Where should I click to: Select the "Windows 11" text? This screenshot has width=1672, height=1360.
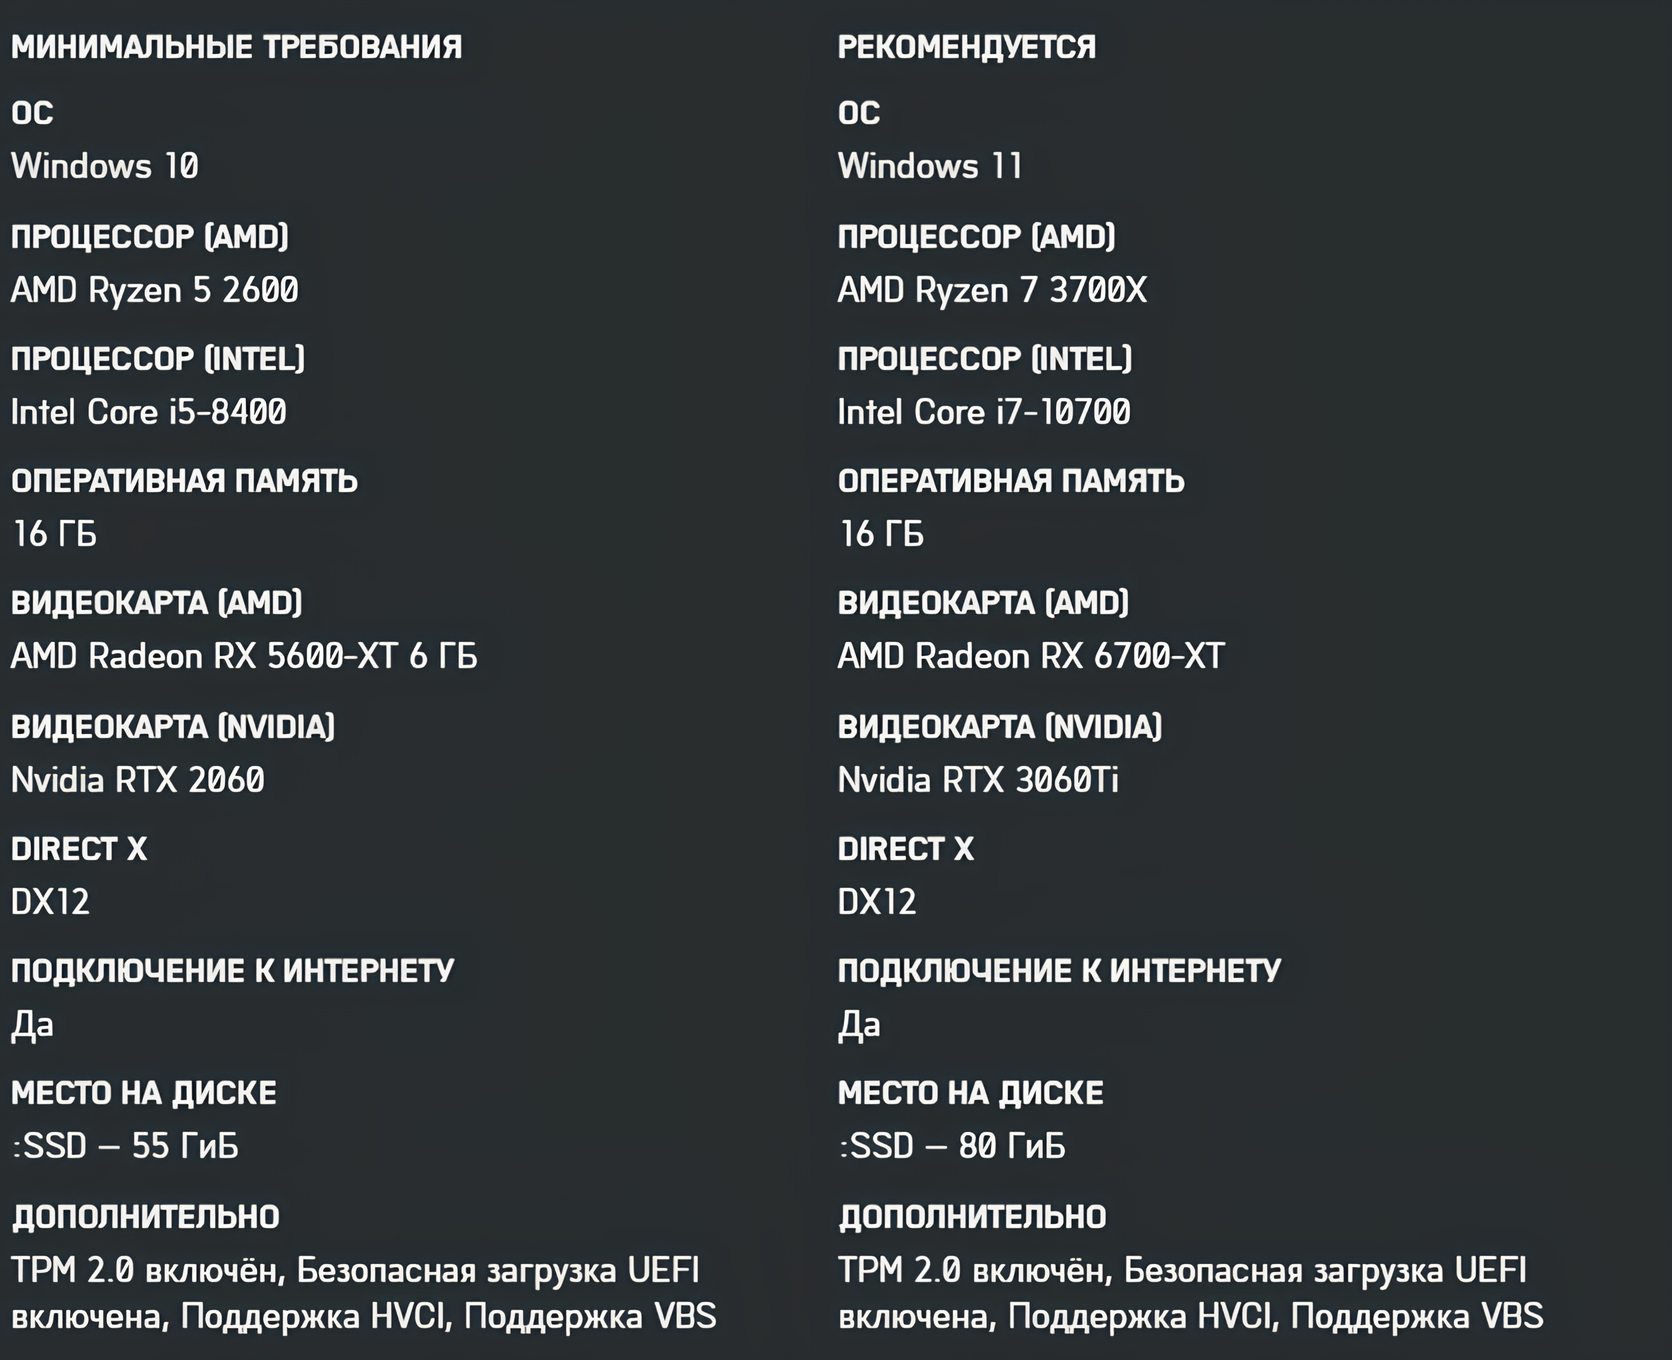point(930,166)
